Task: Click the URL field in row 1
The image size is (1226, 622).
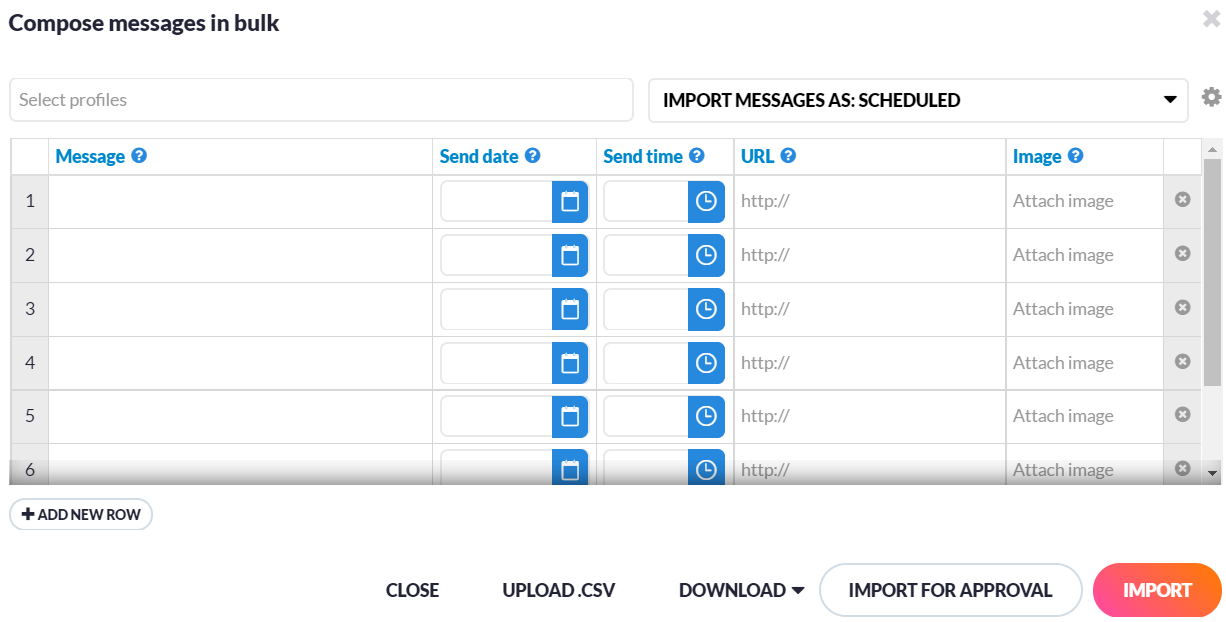Action: (x=870, y=202)
